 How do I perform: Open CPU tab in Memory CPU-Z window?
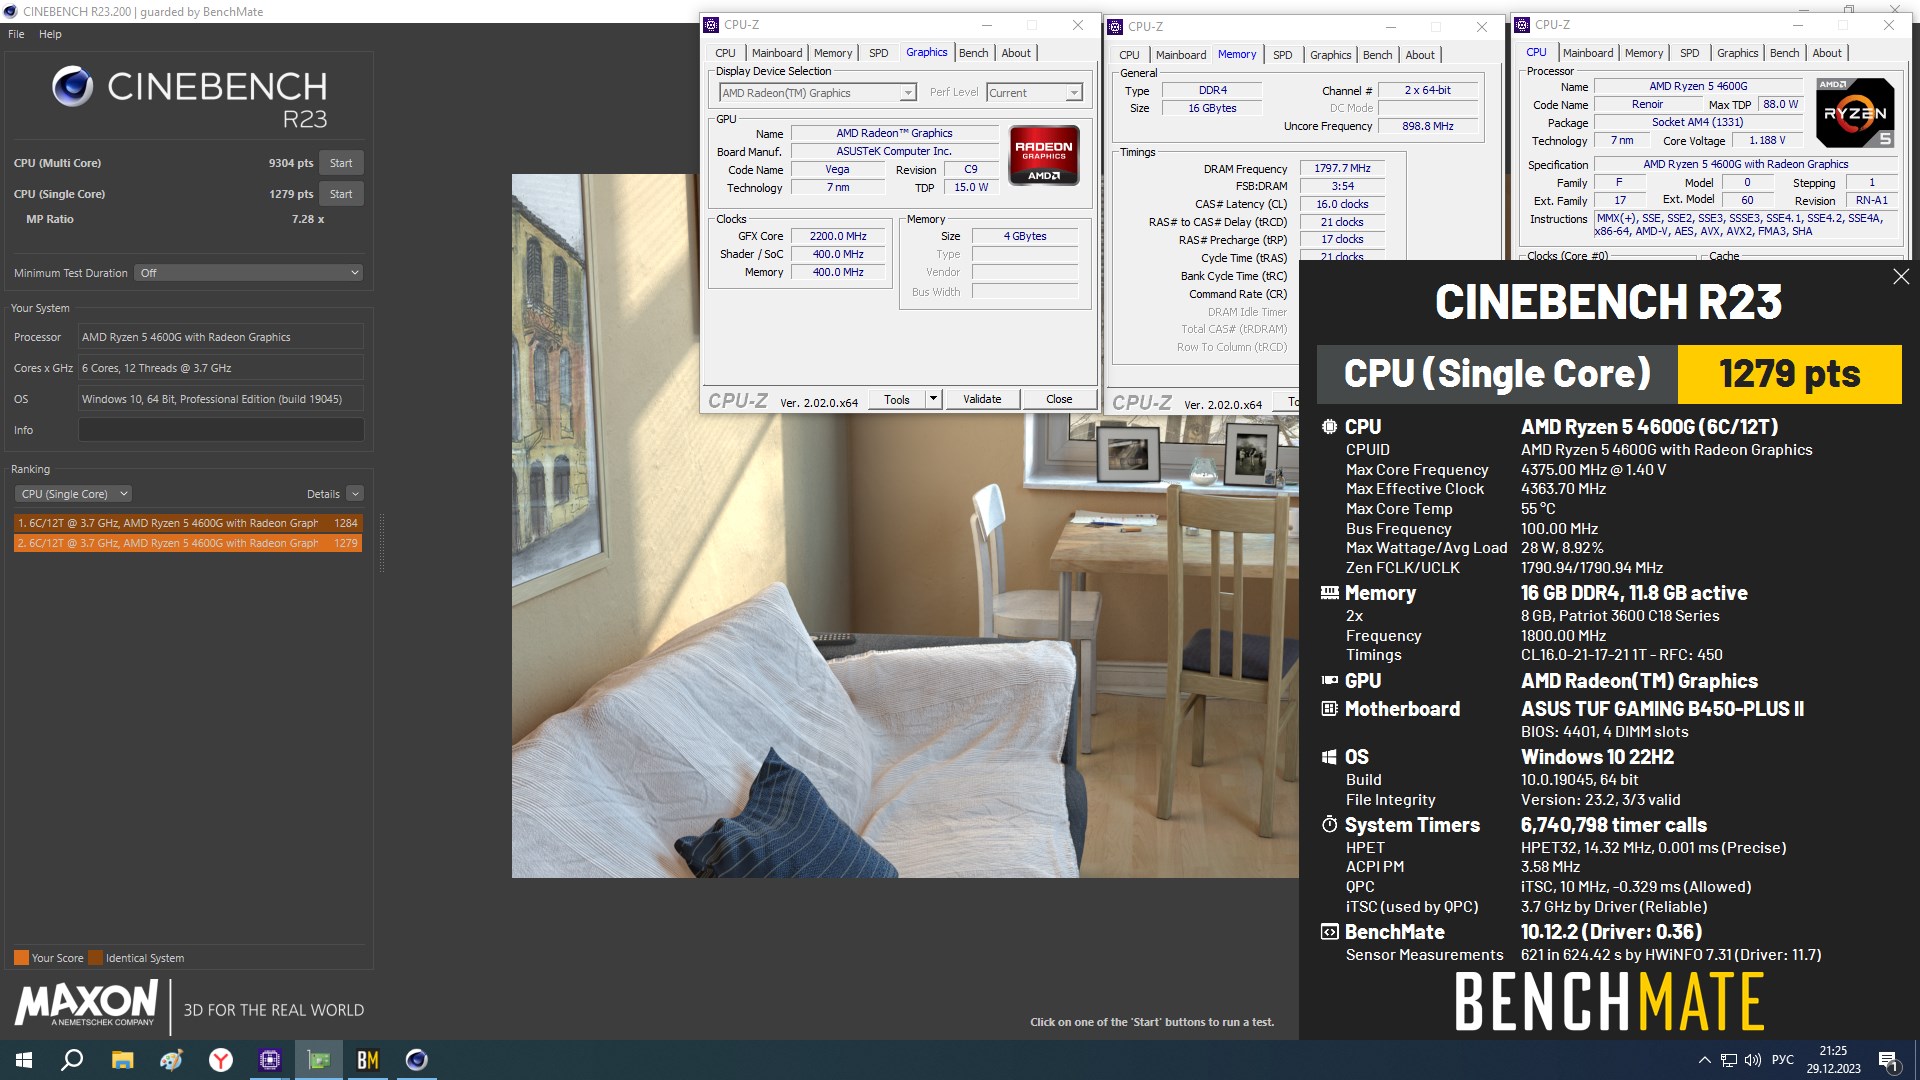[x=1129, y=55]
